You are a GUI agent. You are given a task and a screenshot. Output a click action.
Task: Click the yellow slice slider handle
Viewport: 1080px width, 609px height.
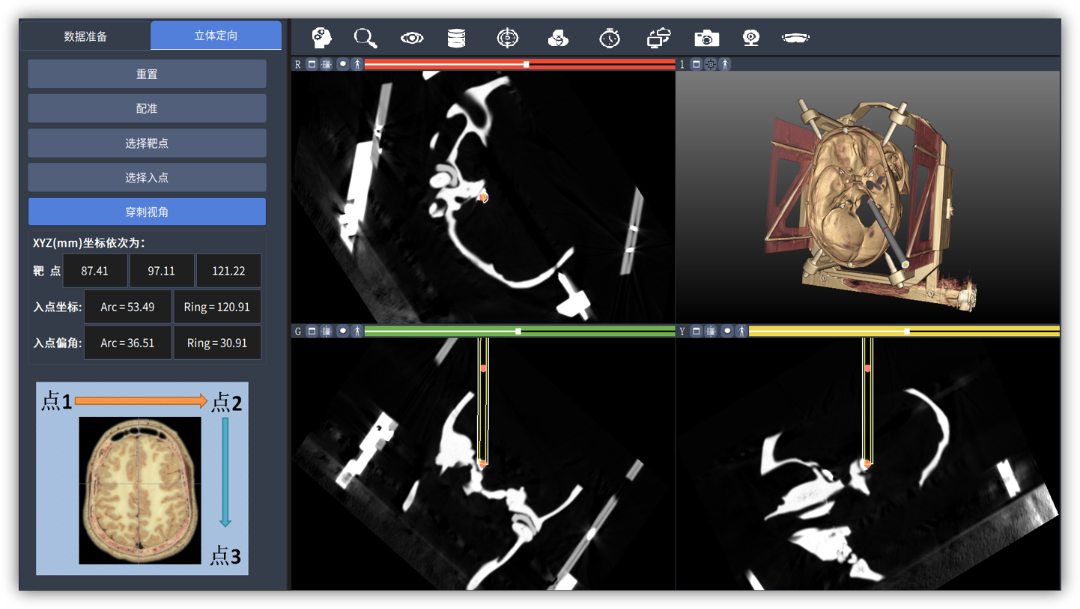(x=906, y=331)
